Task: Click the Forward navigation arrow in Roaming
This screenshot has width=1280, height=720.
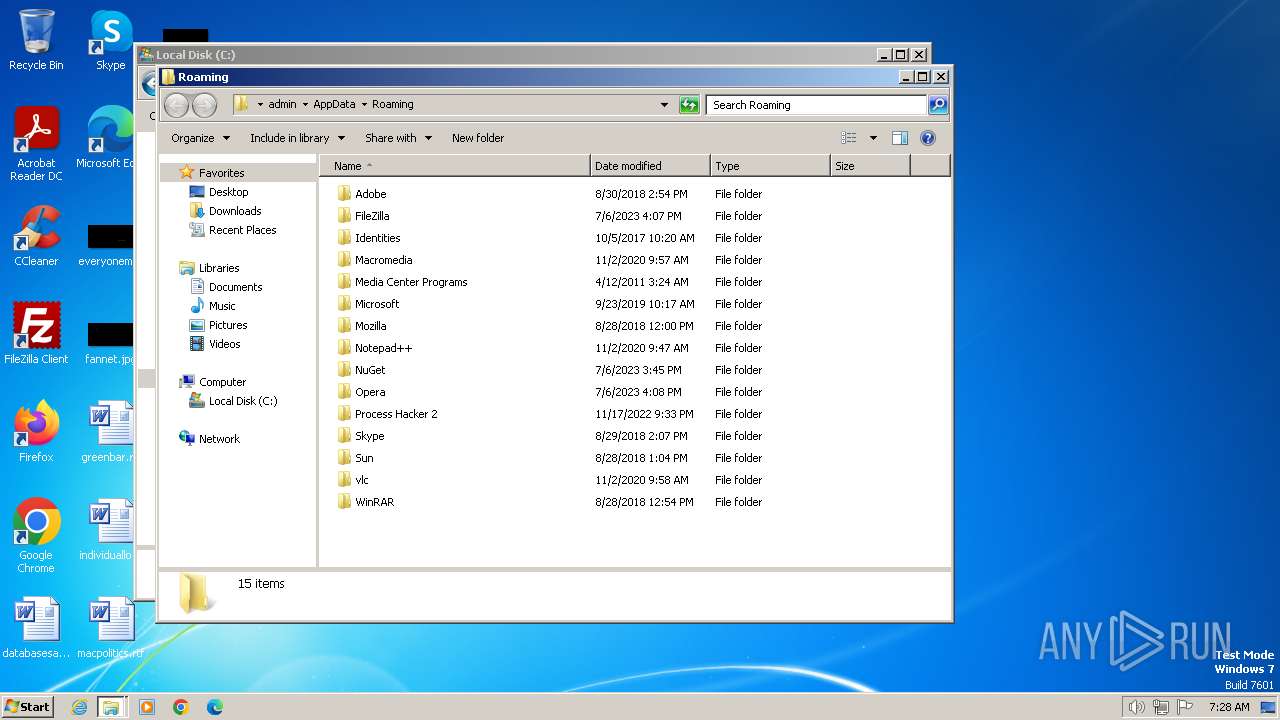Action: coord(204,104)
